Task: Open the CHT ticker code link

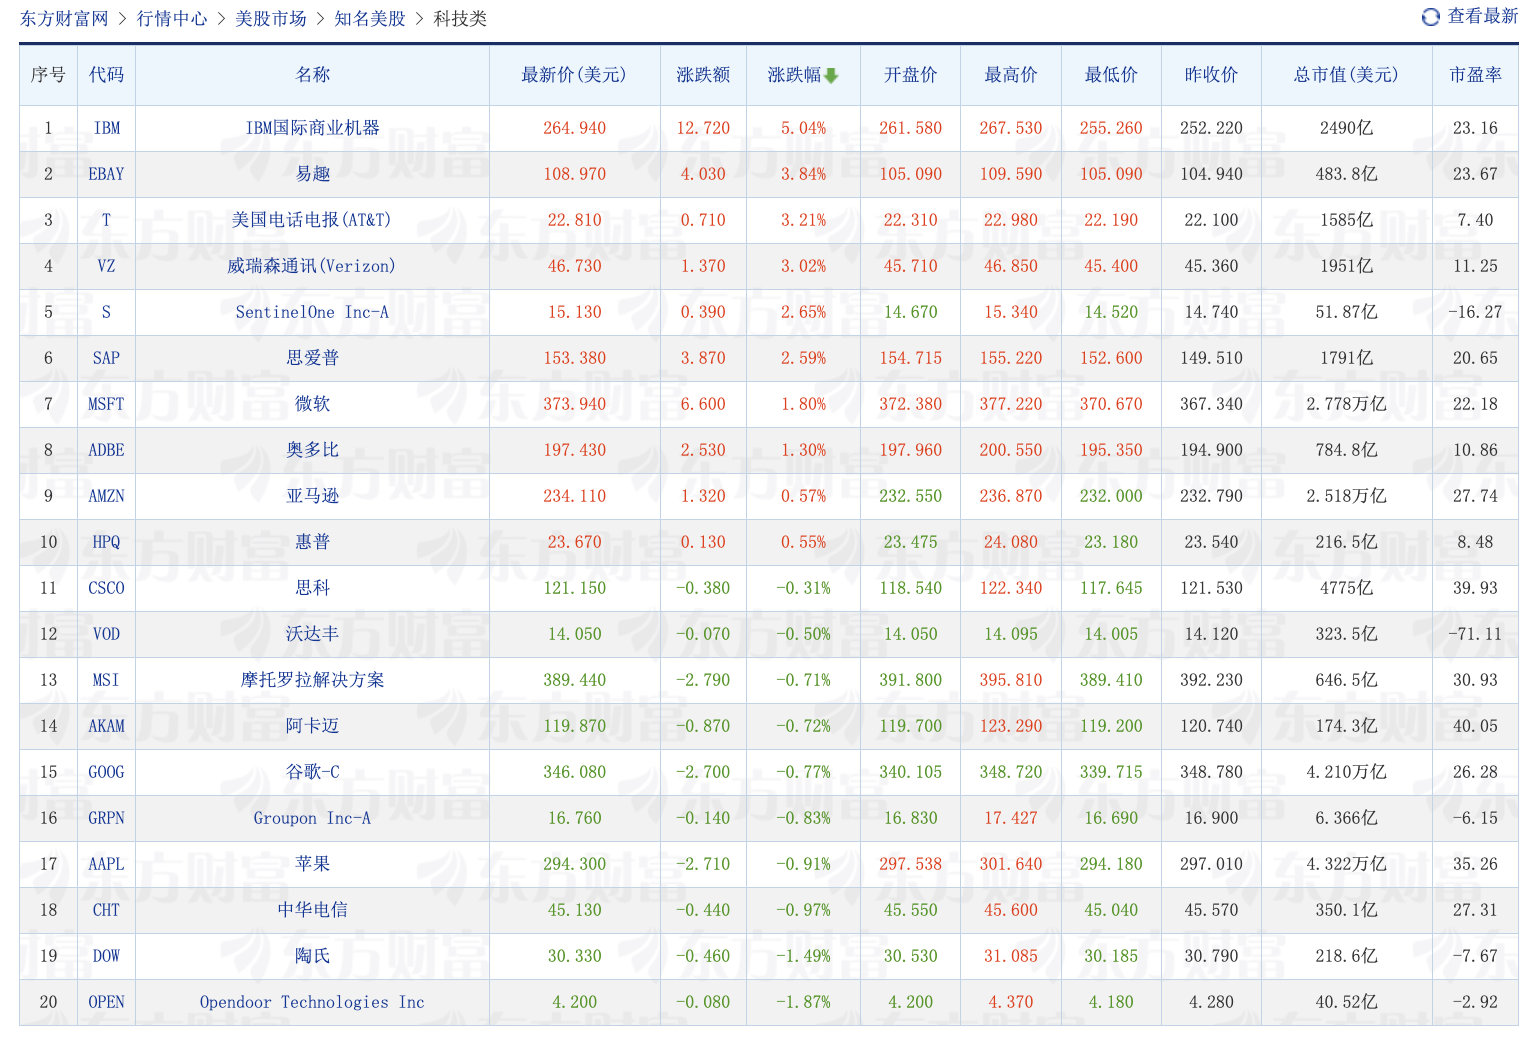Action: click(106, 910)
